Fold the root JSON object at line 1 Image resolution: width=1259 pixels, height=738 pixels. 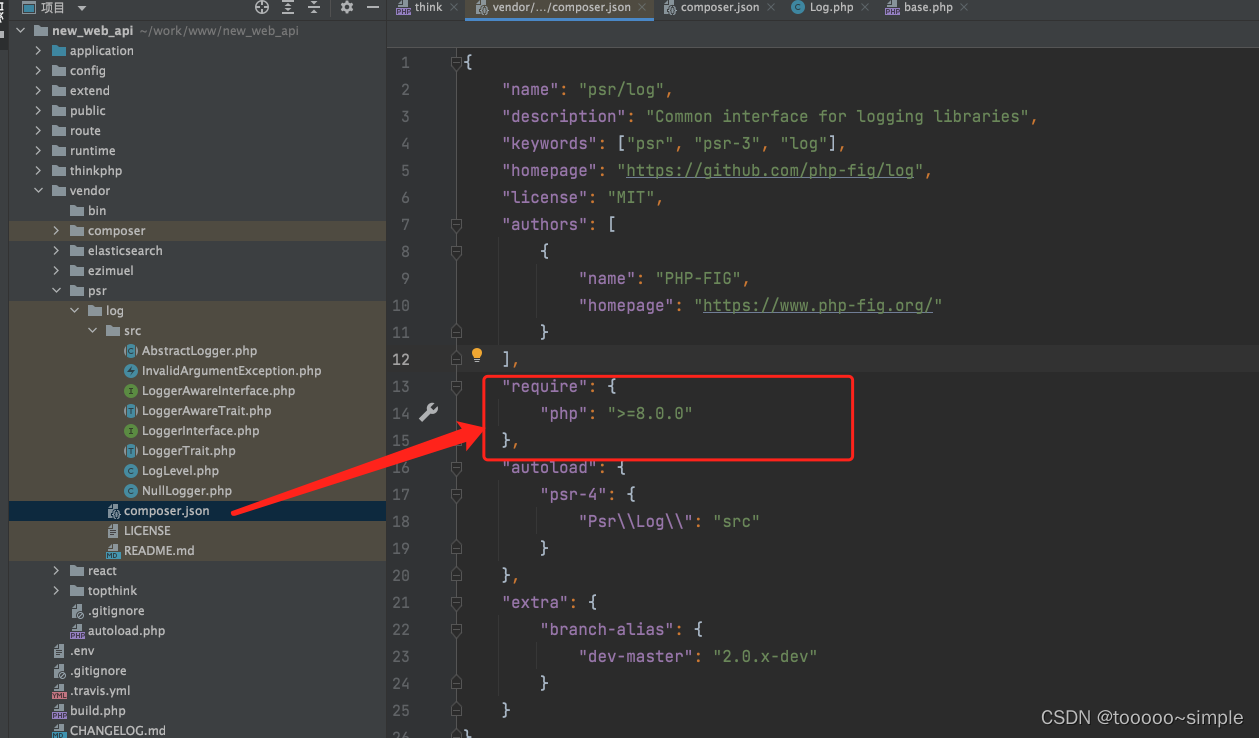(456, 63)
